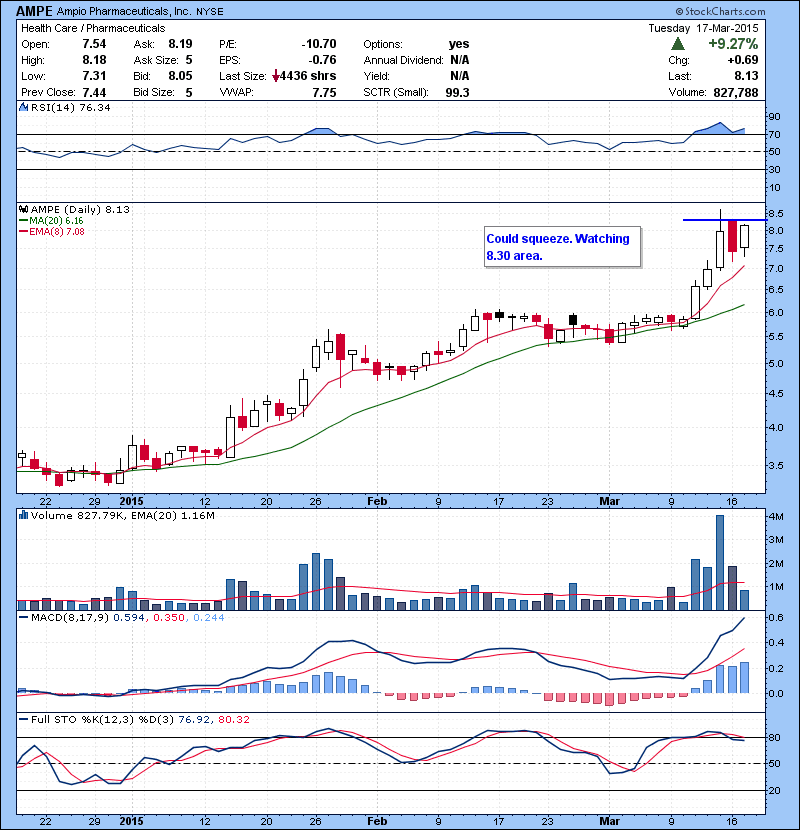Click the MACD(8,17,9) indicator label
The height and width of the screenshot is (830, 800).
70,618
